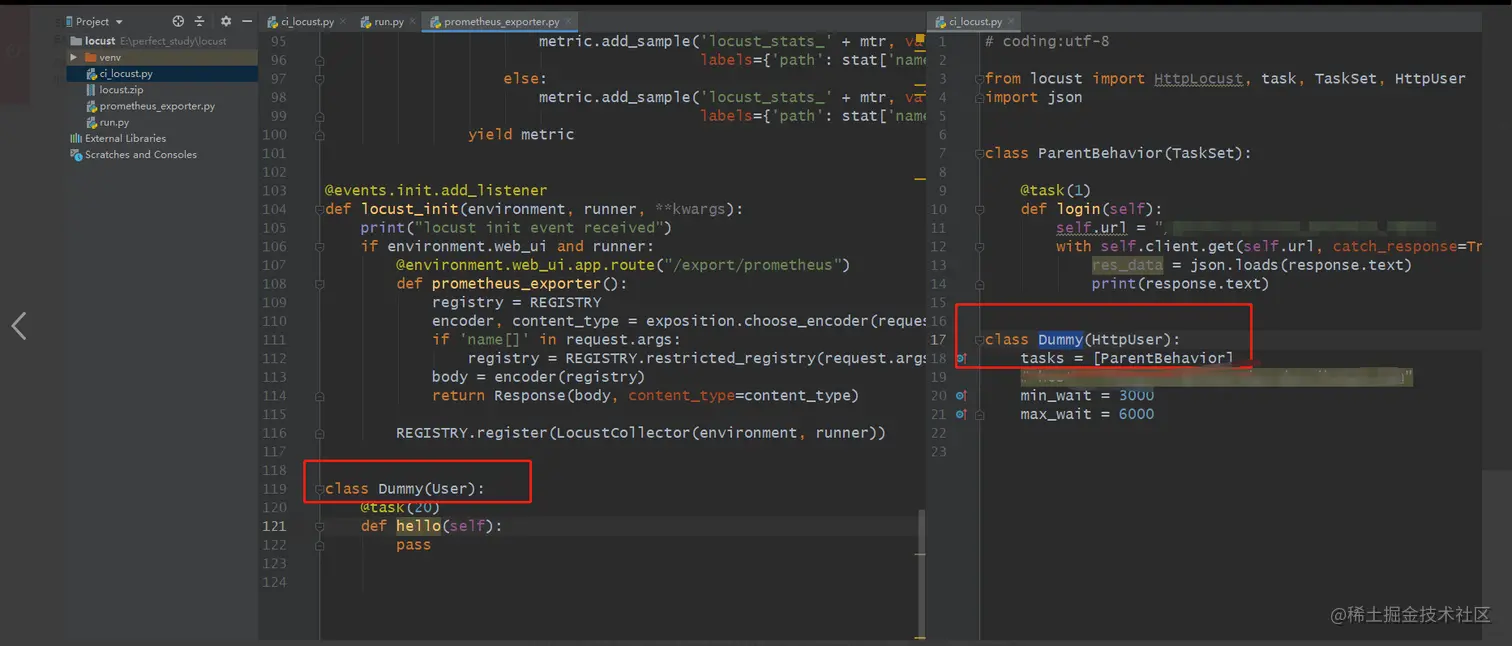Fold the if environment.web_ui block at line 106

pos(319,246)
